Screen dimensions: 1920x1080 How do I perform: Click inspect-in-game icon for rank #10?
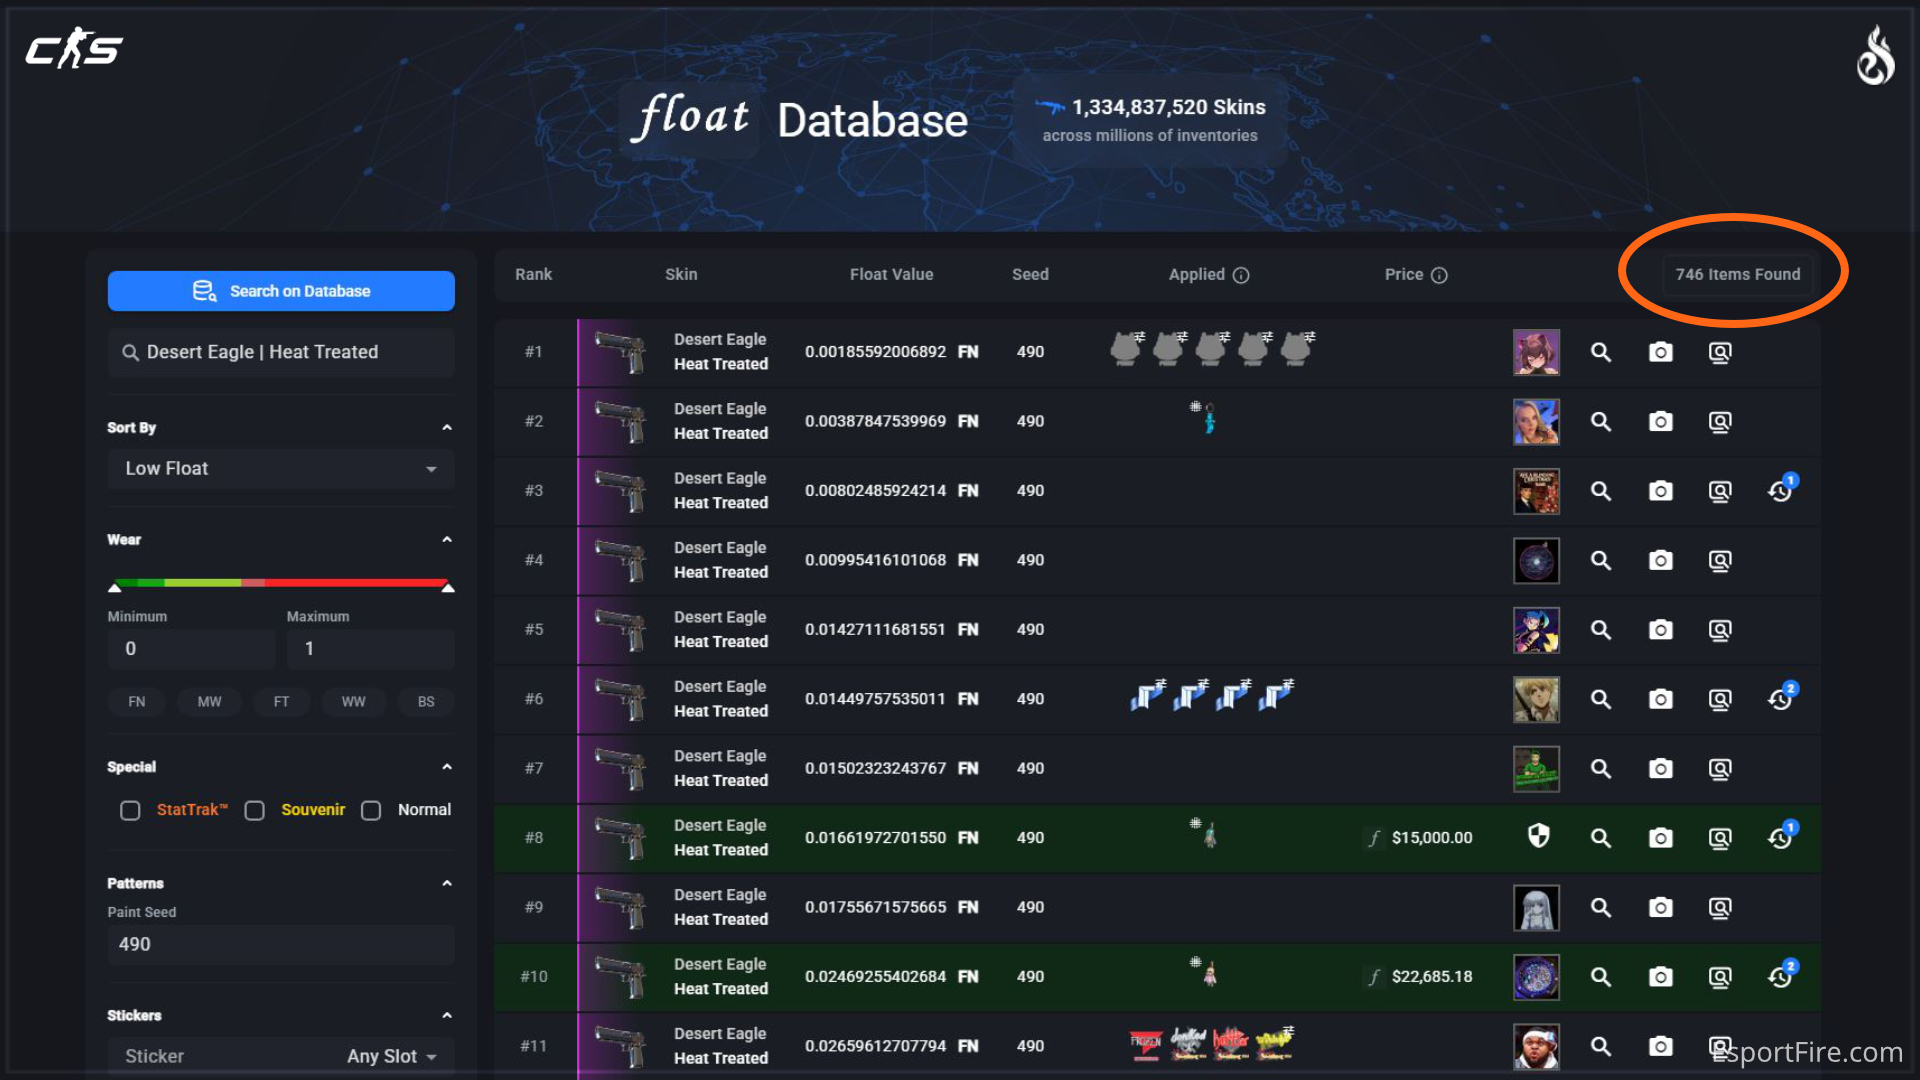[x=1720, y=977]
